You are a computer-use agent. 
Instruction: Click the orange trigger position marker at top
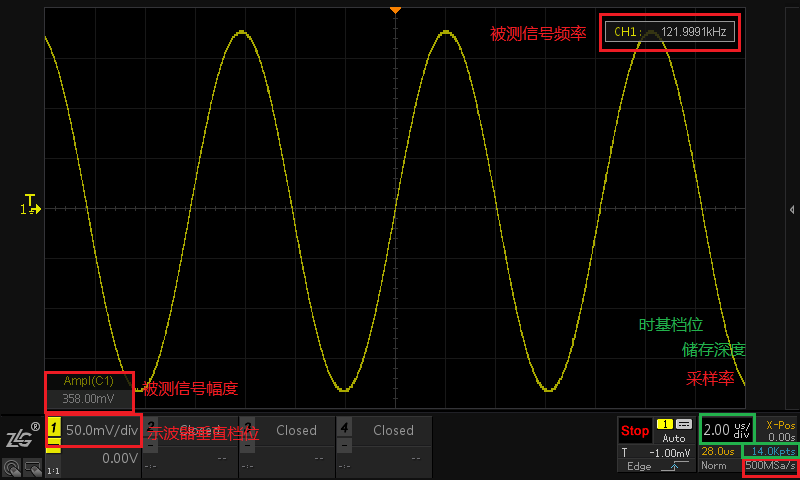click(395, 10)
